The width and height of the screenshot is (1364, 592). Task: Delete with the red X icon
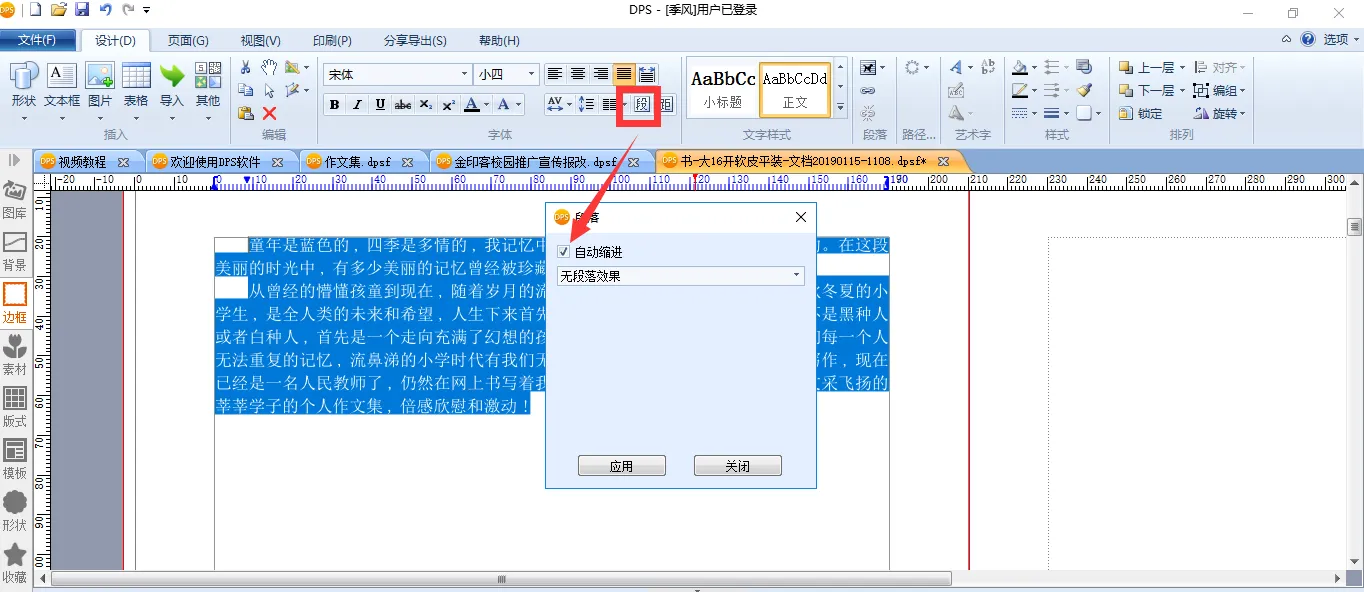tap(269, 113)
